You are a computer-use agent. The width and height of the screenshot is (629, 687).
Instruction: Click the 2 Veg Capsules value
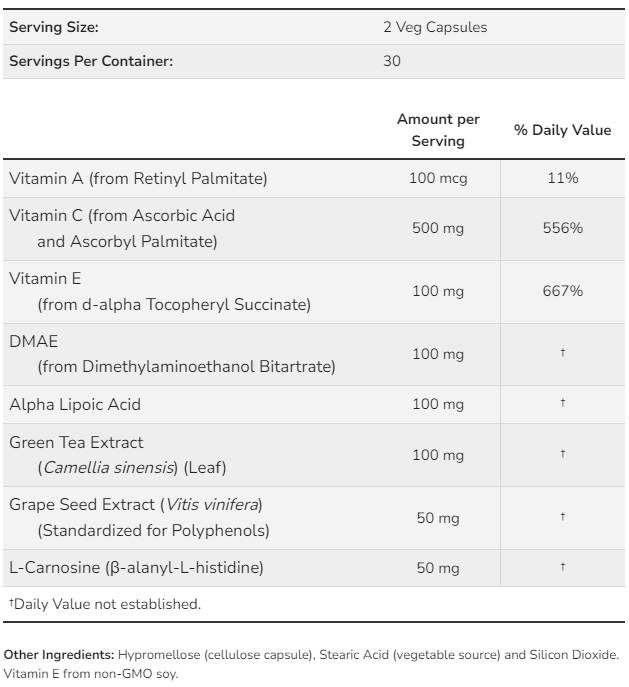point(435,27)
